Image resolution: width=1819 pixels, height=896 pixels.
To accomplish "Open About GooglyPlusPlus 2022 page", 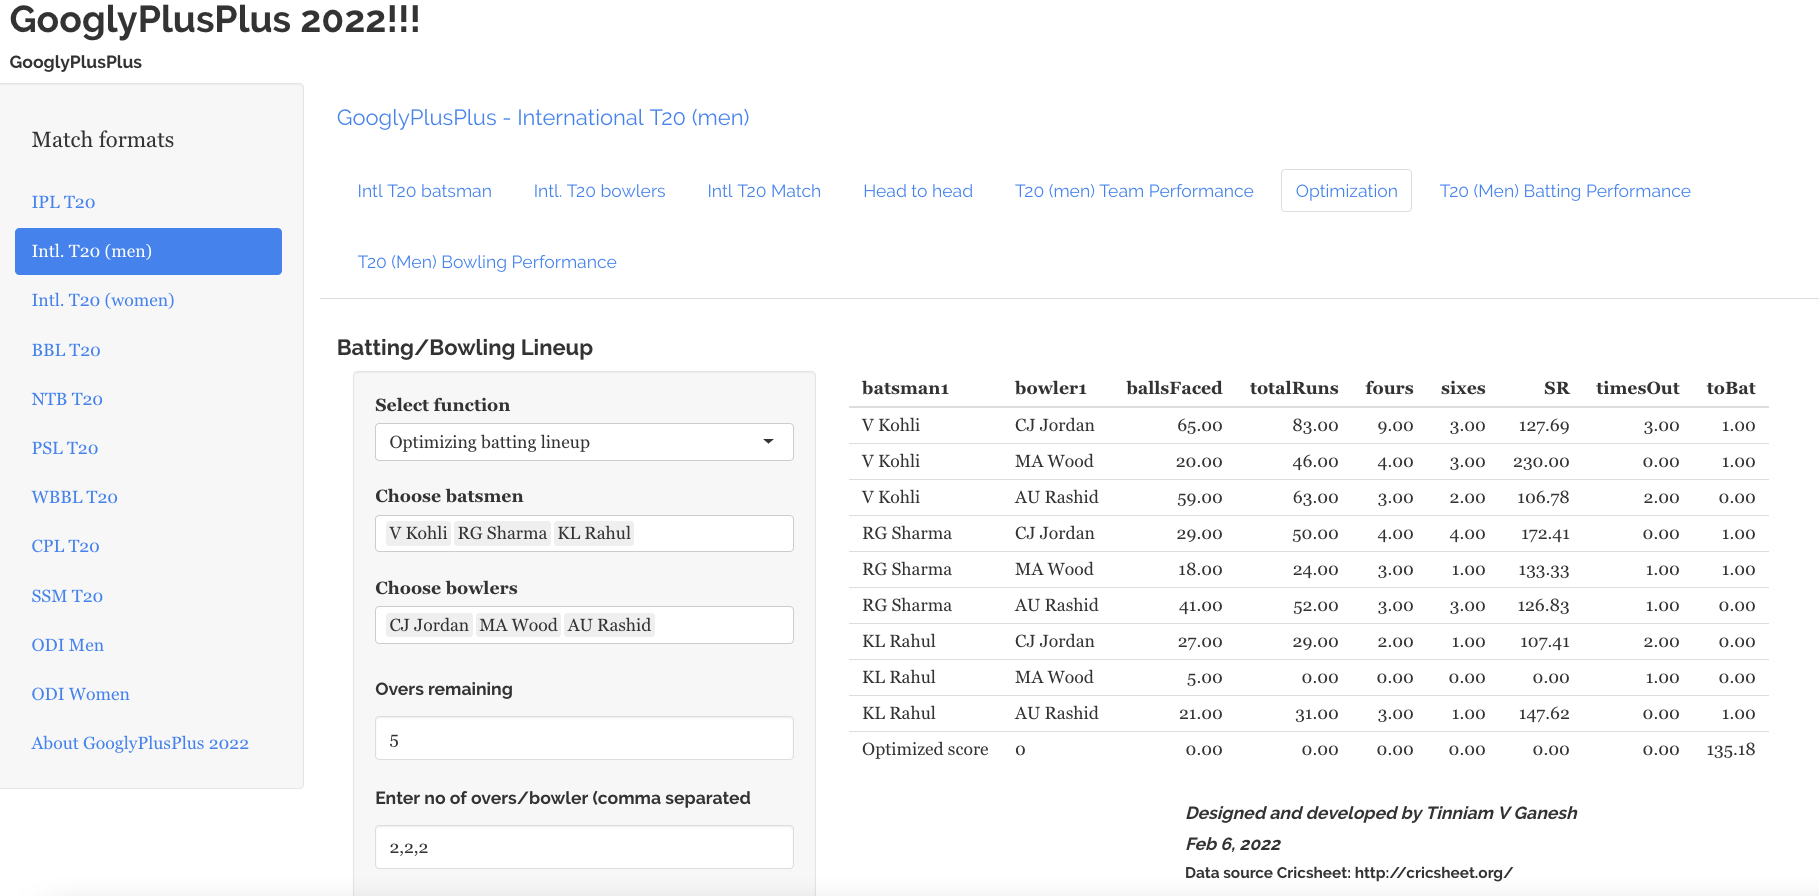I will 139,743.
